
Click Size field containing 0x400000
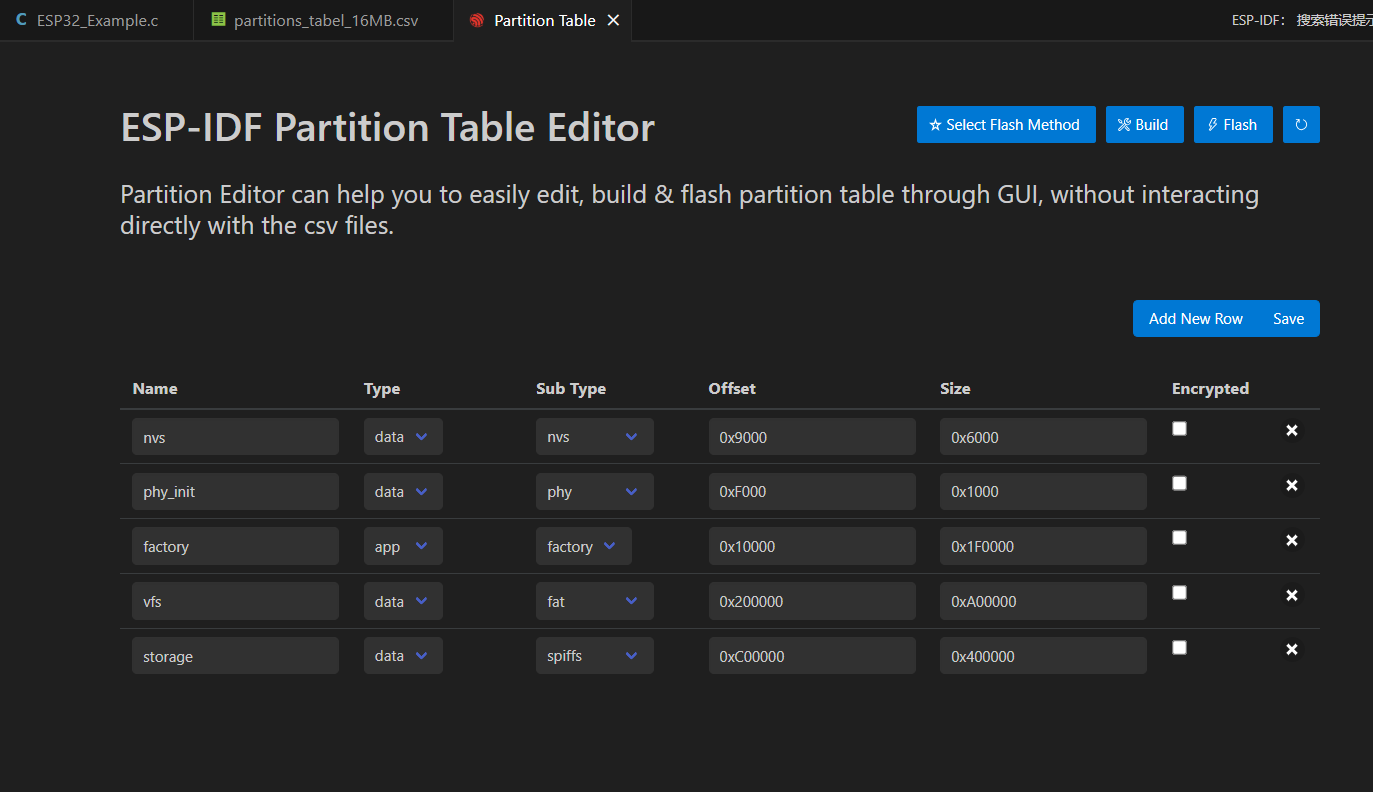pyautogui.click(x=1043, y=656)
